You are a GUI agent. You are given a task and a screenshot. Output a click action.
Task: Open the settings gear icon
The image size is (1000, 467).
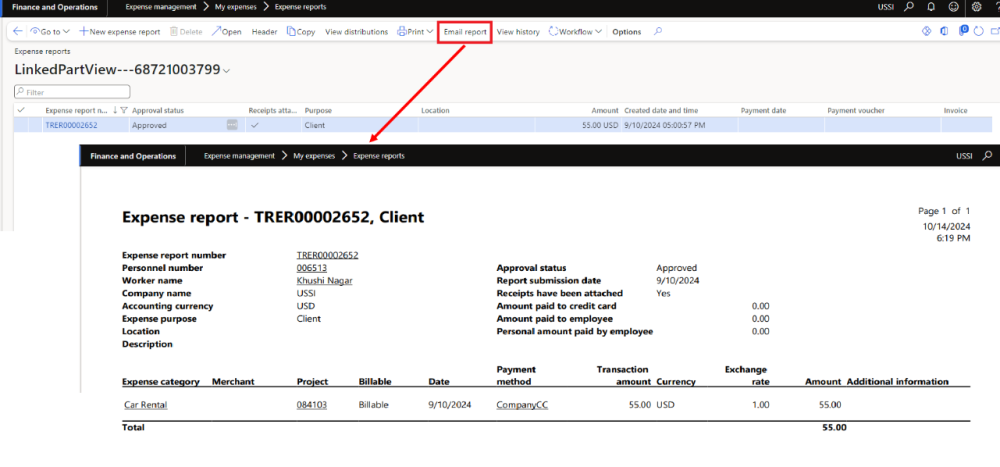[976, 7]
